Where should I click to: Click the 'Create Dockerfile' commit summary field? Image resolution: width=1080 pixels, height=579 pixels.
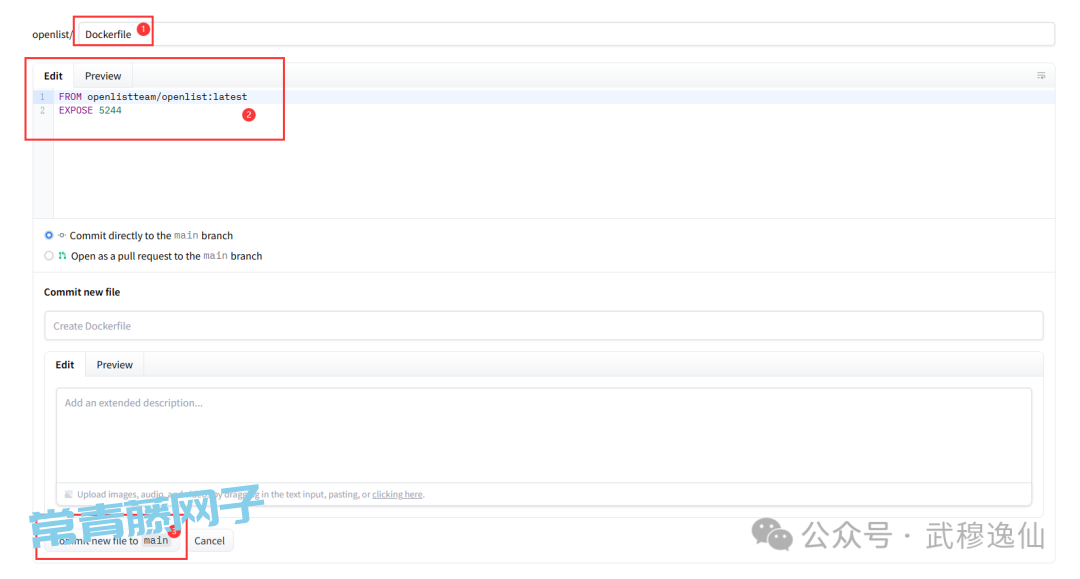coord(543,326)
